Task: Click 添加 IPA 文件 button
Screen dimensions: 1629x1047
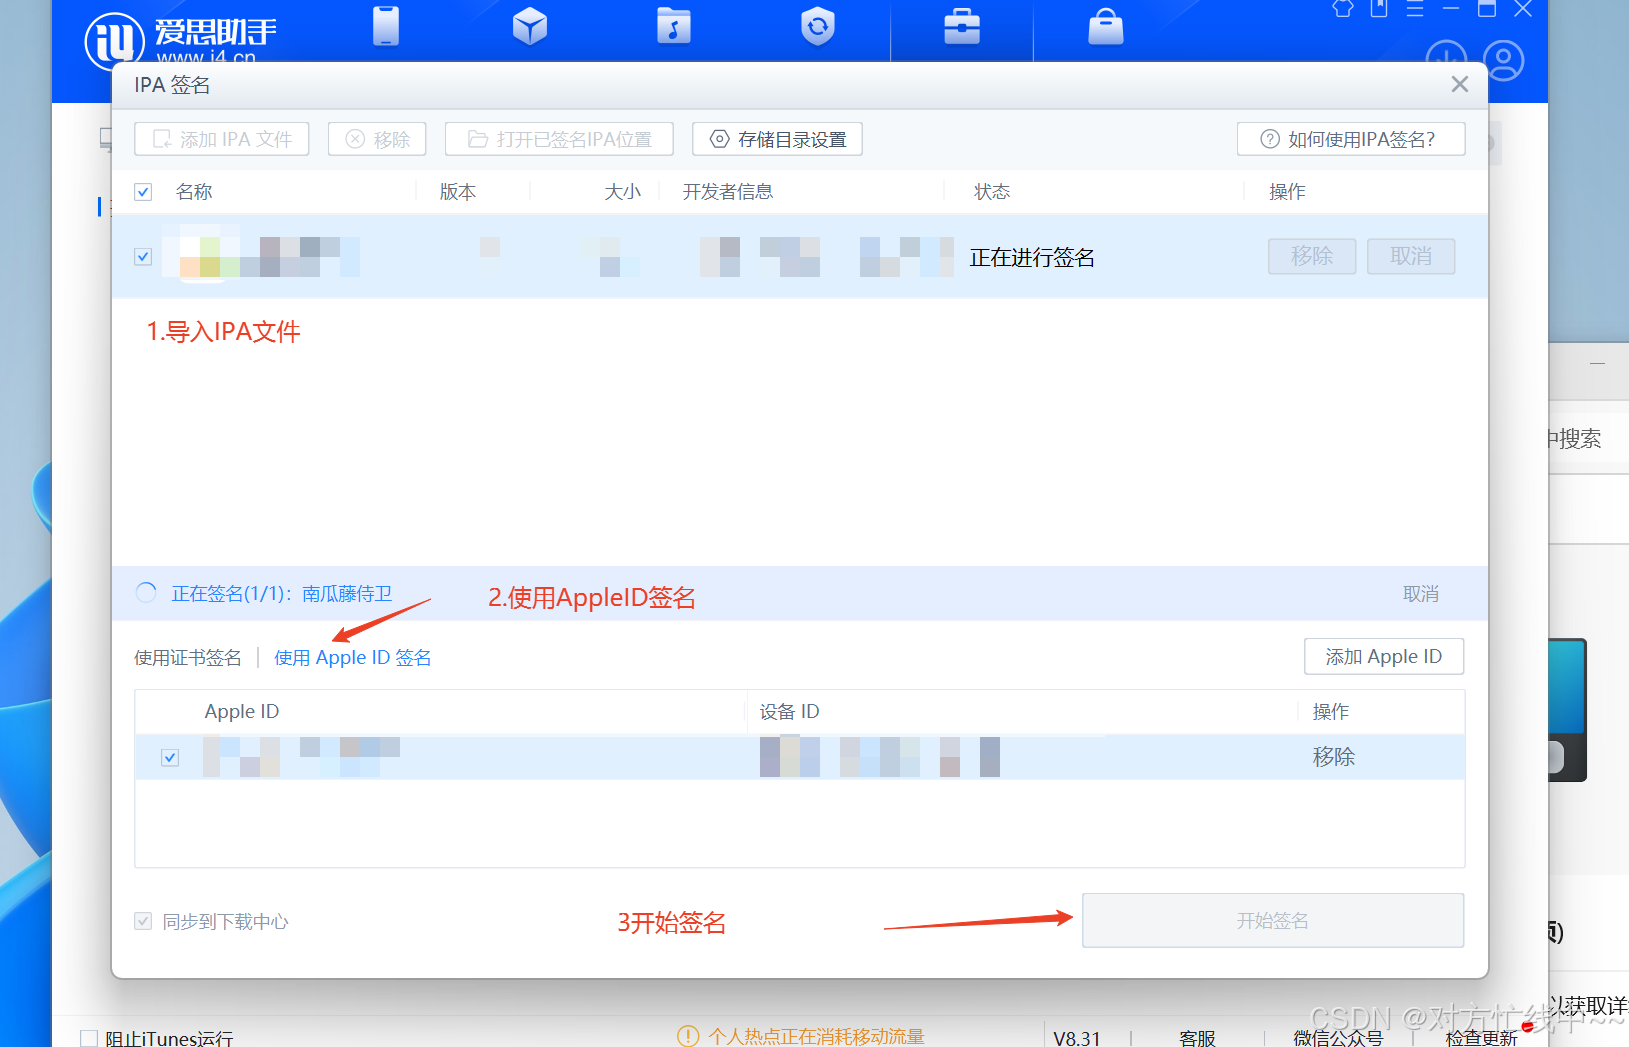Action: (222, 139)
